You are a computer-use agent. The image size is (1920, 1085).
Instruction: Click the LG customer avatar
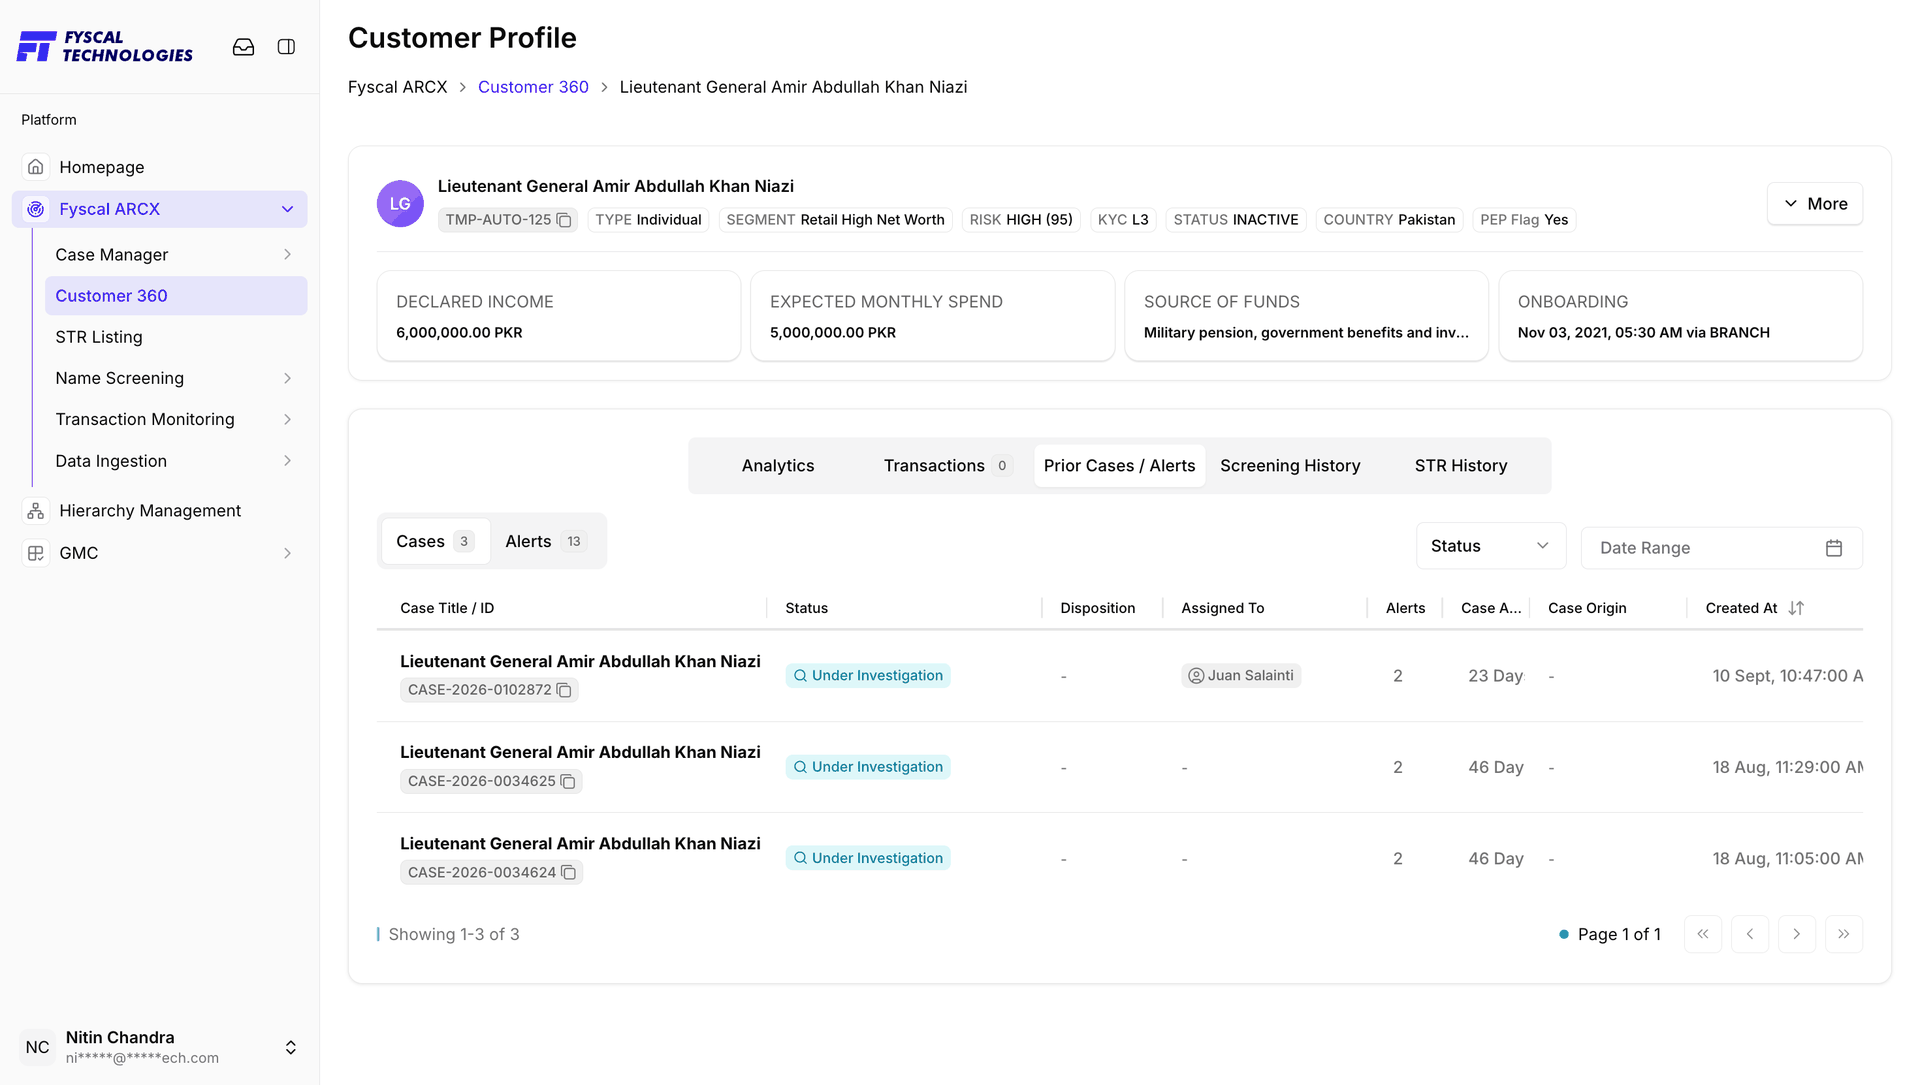(x=400, y=204)
